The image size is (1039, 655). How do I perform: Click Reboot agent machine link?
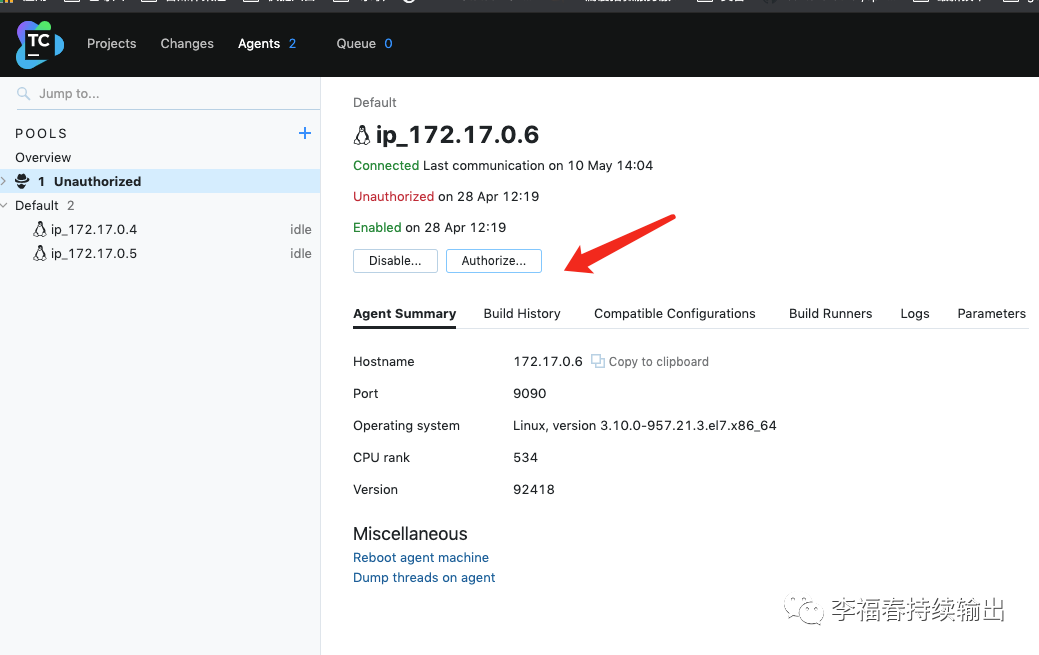[421, 558]
